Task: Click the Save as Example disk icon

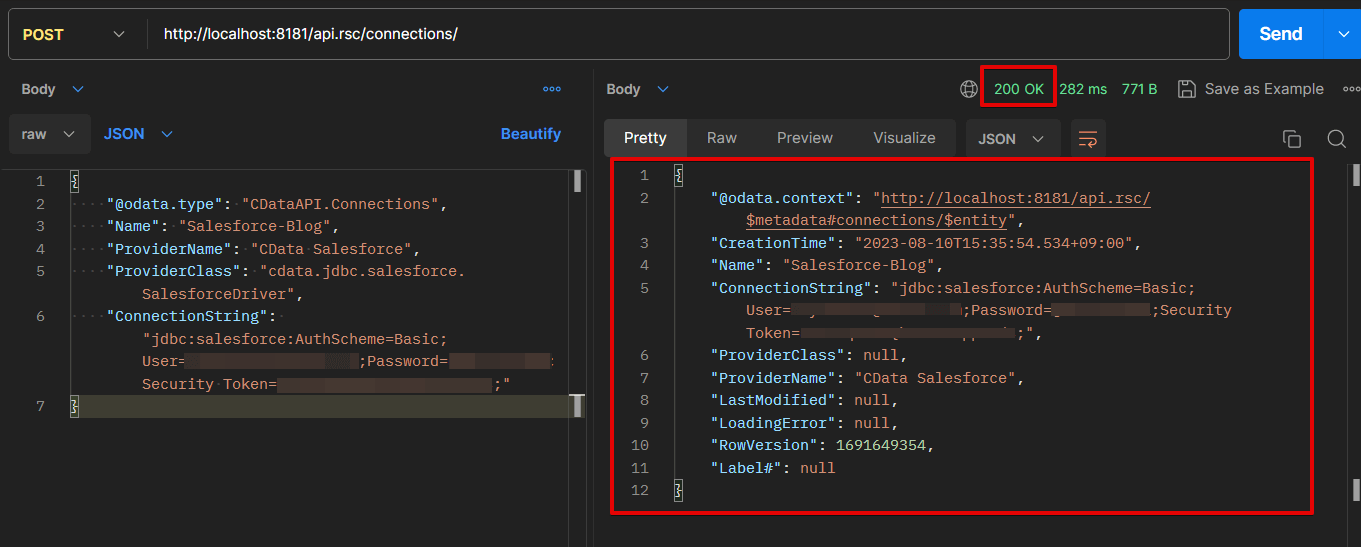Action: point(1187,89)
